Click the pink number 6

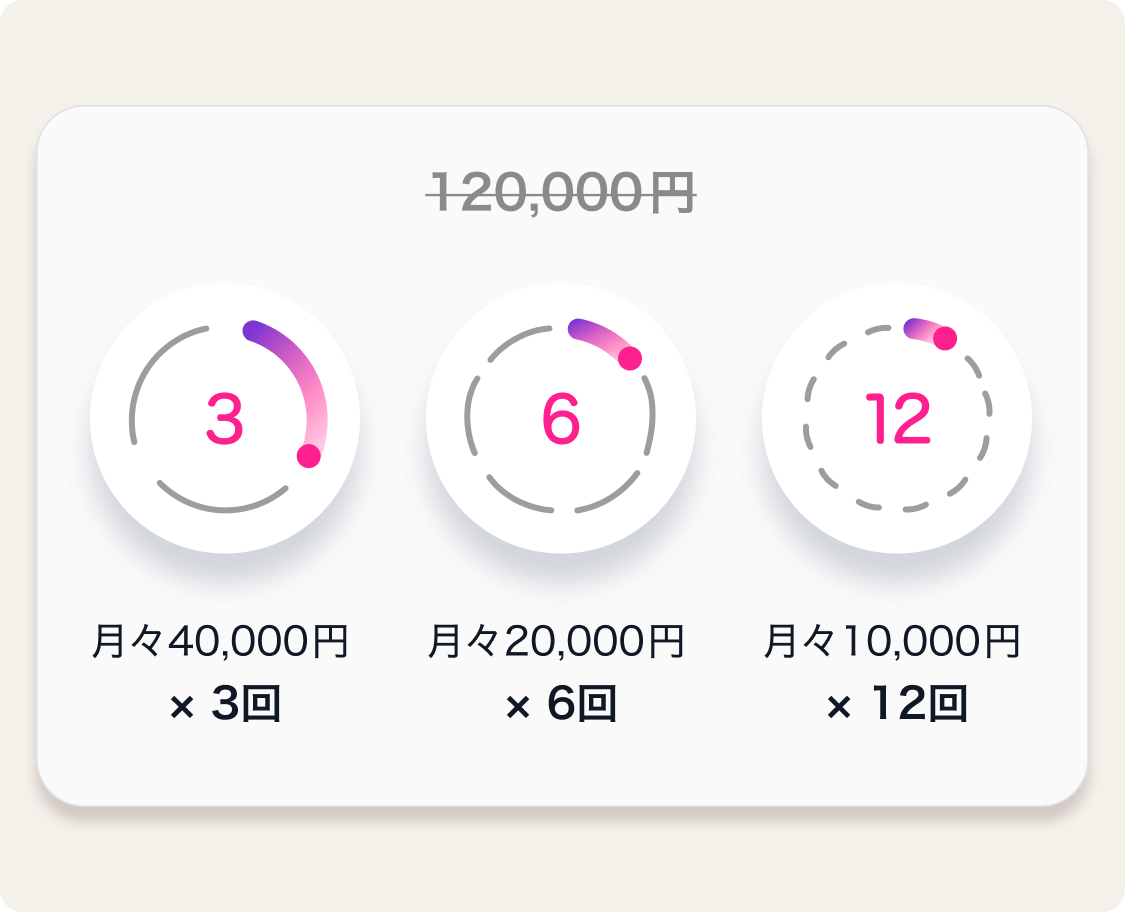pos(560,419)
